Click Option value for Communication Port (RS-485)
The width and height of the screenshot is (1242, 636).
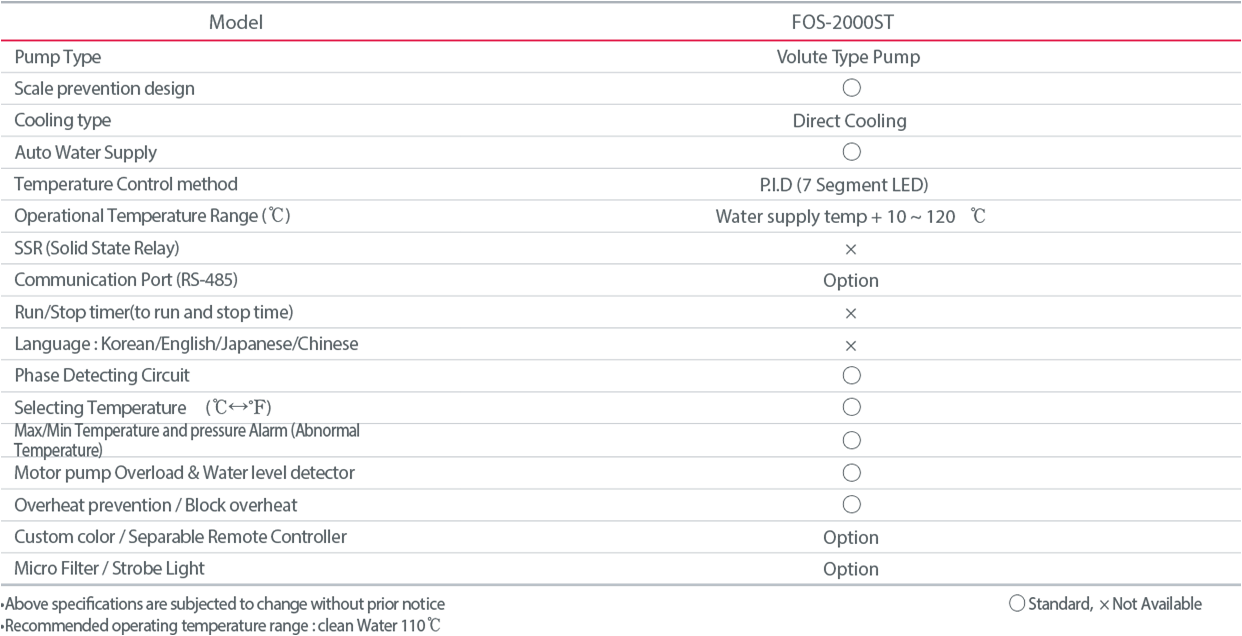(851, 281)
